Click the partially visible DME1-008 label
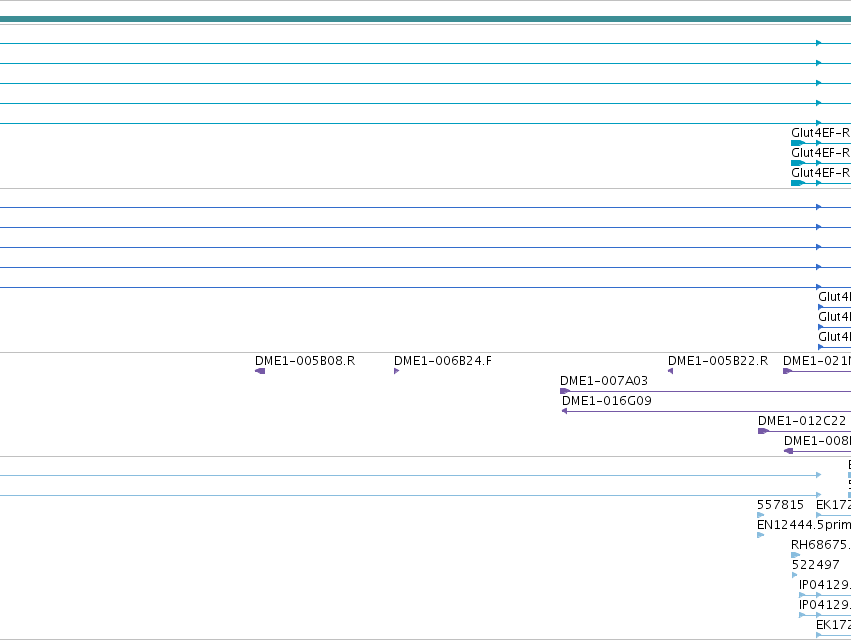 (x=817, y=441)
